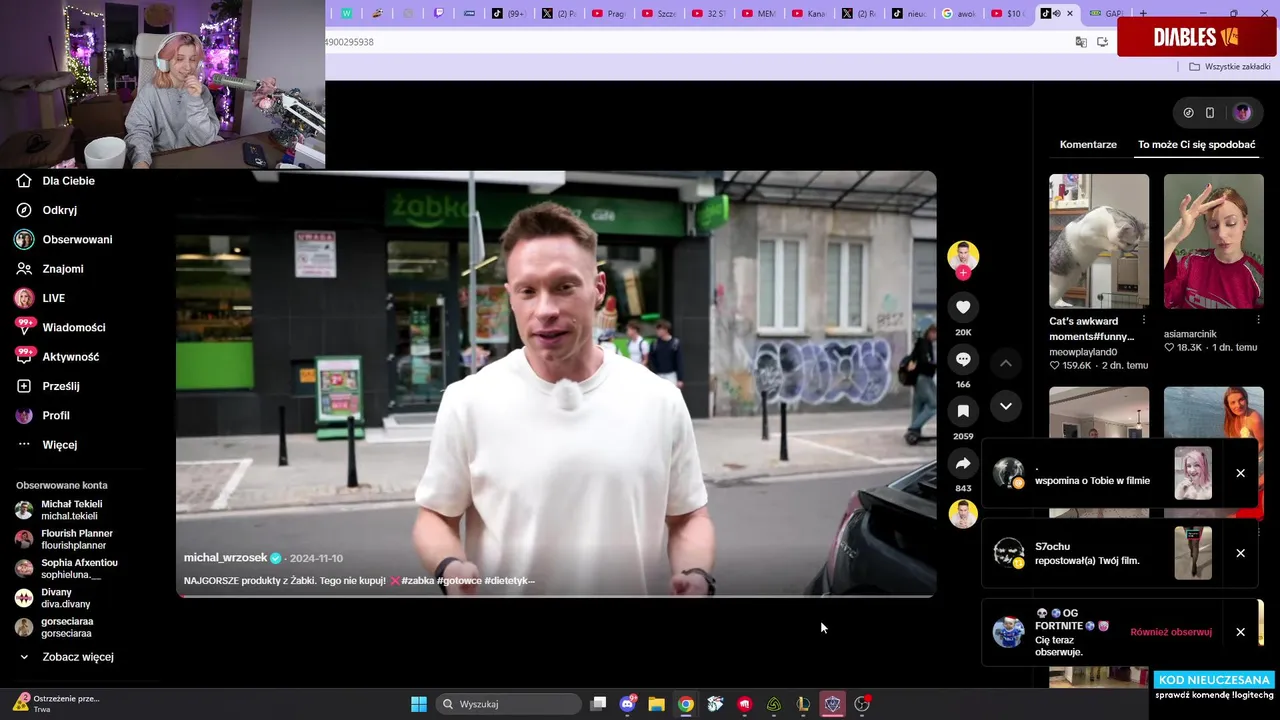The height and width of the screenshot is (720, 1280).
Task: Open the creator avatar above like button
Action: click(x=963, y=255)
